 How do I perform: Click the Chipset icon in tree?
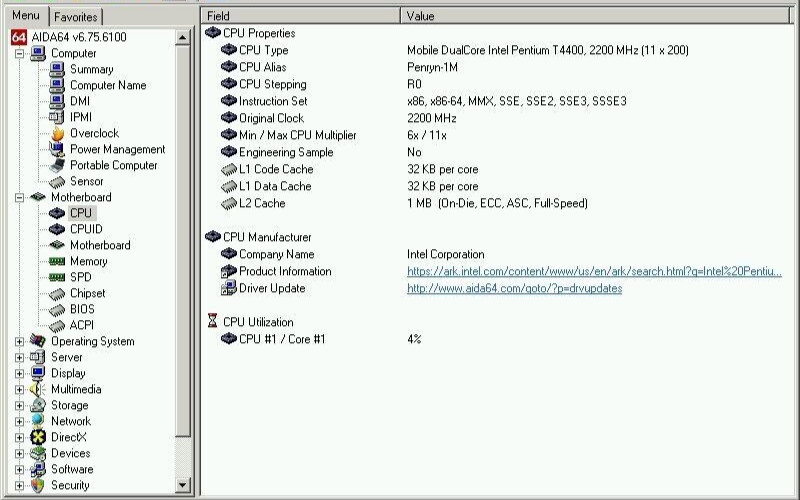57,293
